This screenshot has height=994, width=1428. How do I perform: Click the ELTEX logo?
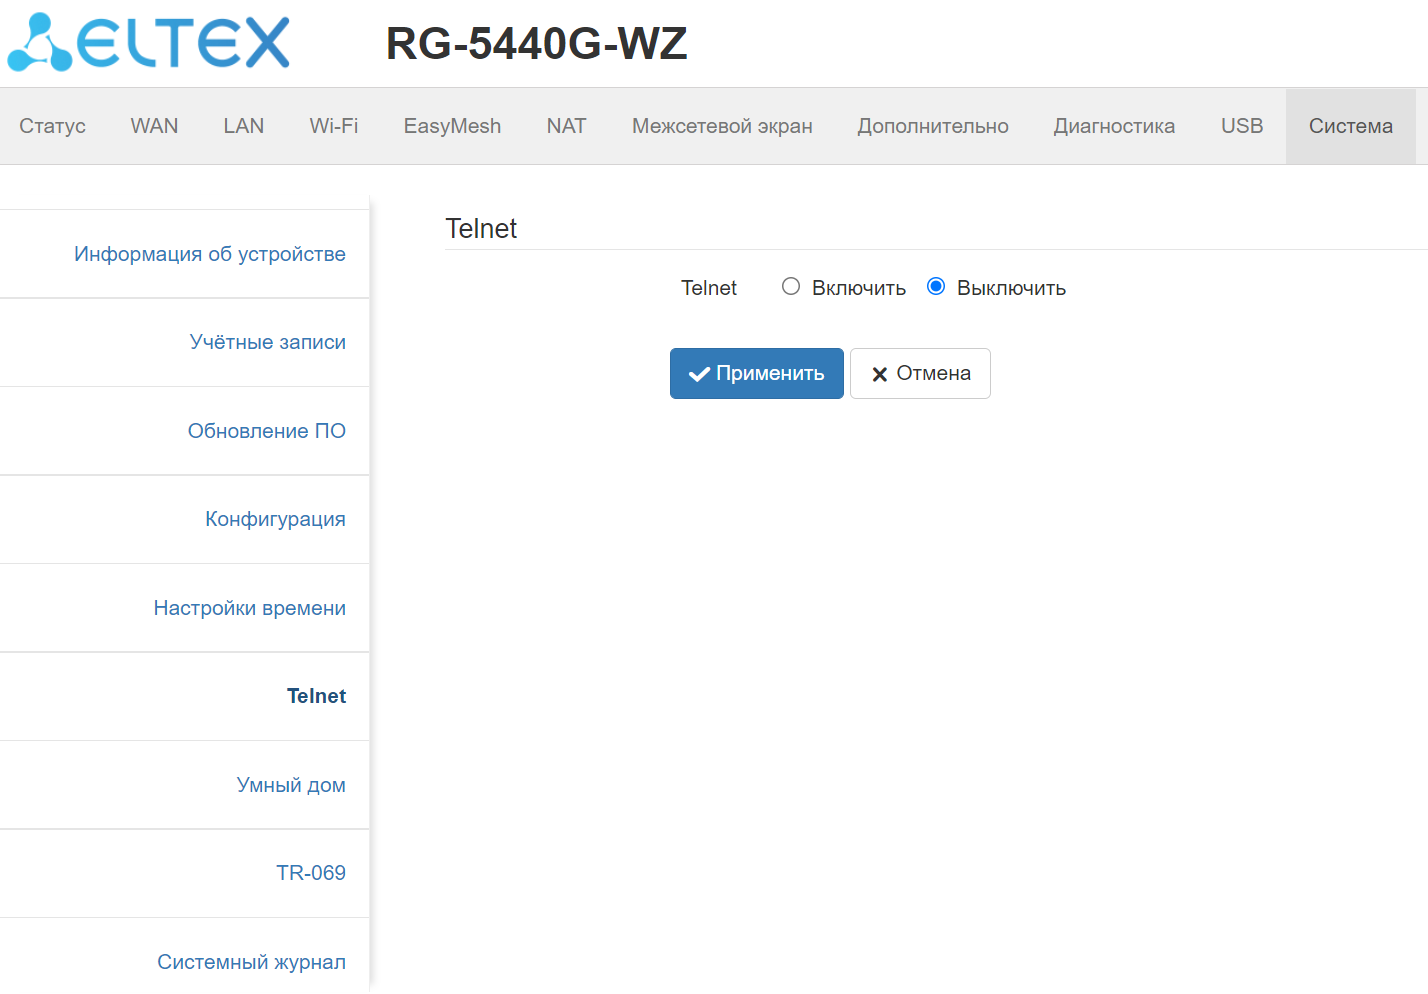(x=149, y=42)
